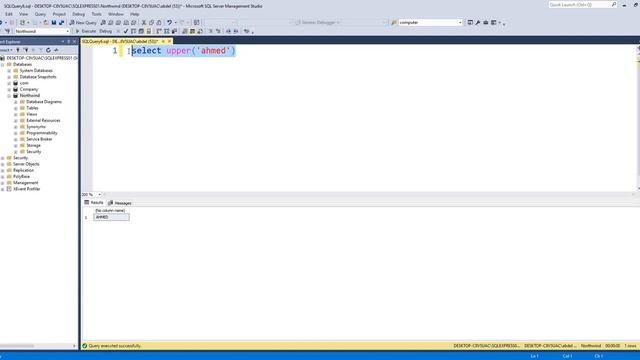
Task: Click the New Query button
Action: (x=83, y=22)
